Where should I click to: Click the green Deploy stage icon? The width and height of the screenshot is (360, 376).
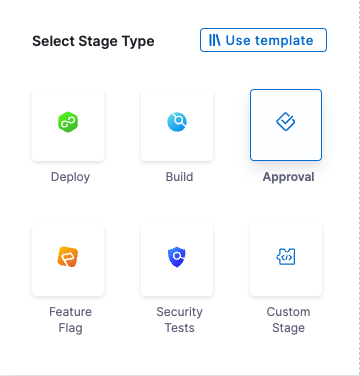click(x=68, y=122)
